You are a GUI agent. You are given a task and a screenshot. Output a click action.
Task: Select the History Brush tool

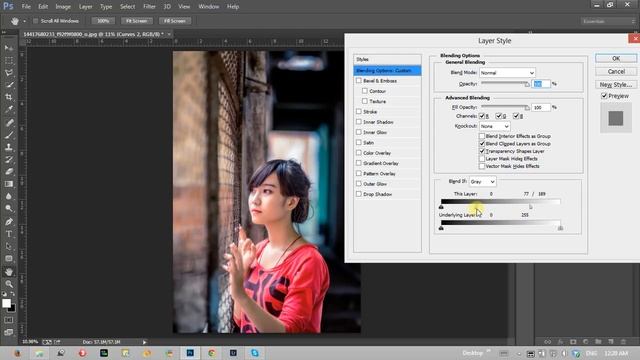9,159
